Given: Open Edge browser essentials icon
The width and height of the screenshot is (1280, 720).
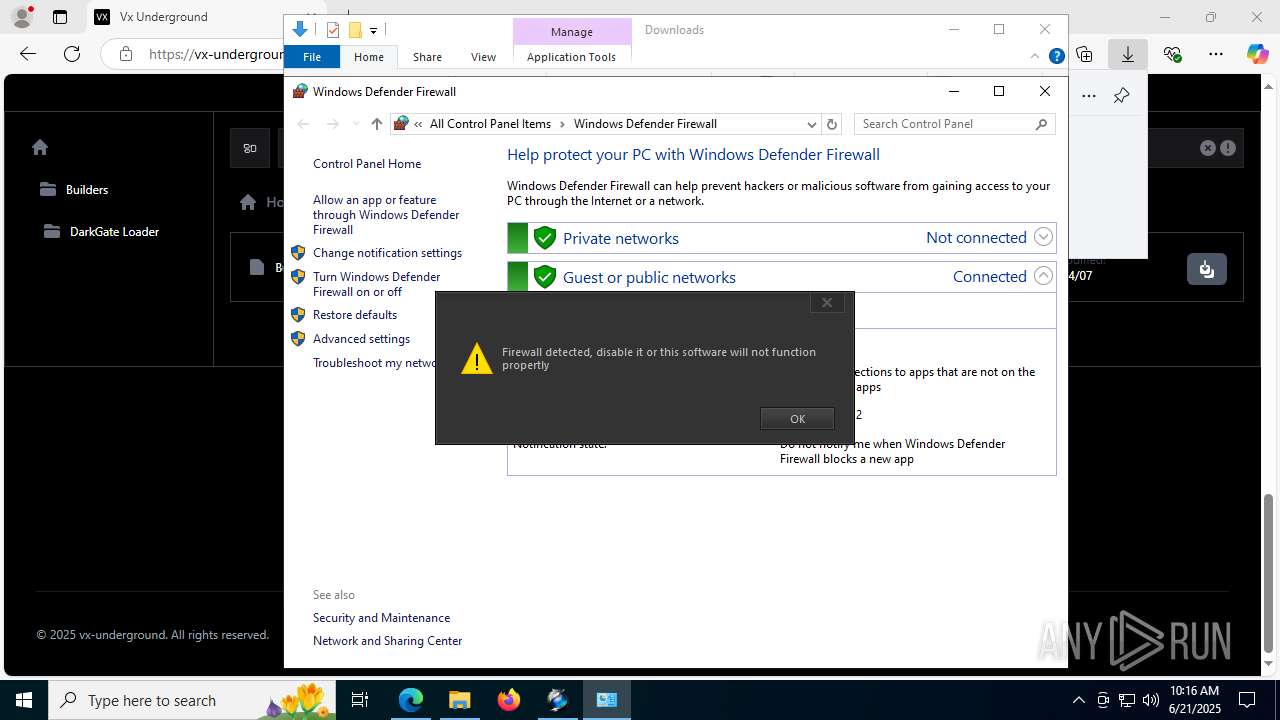Looking at the screenshot, I should (1172, 54).
